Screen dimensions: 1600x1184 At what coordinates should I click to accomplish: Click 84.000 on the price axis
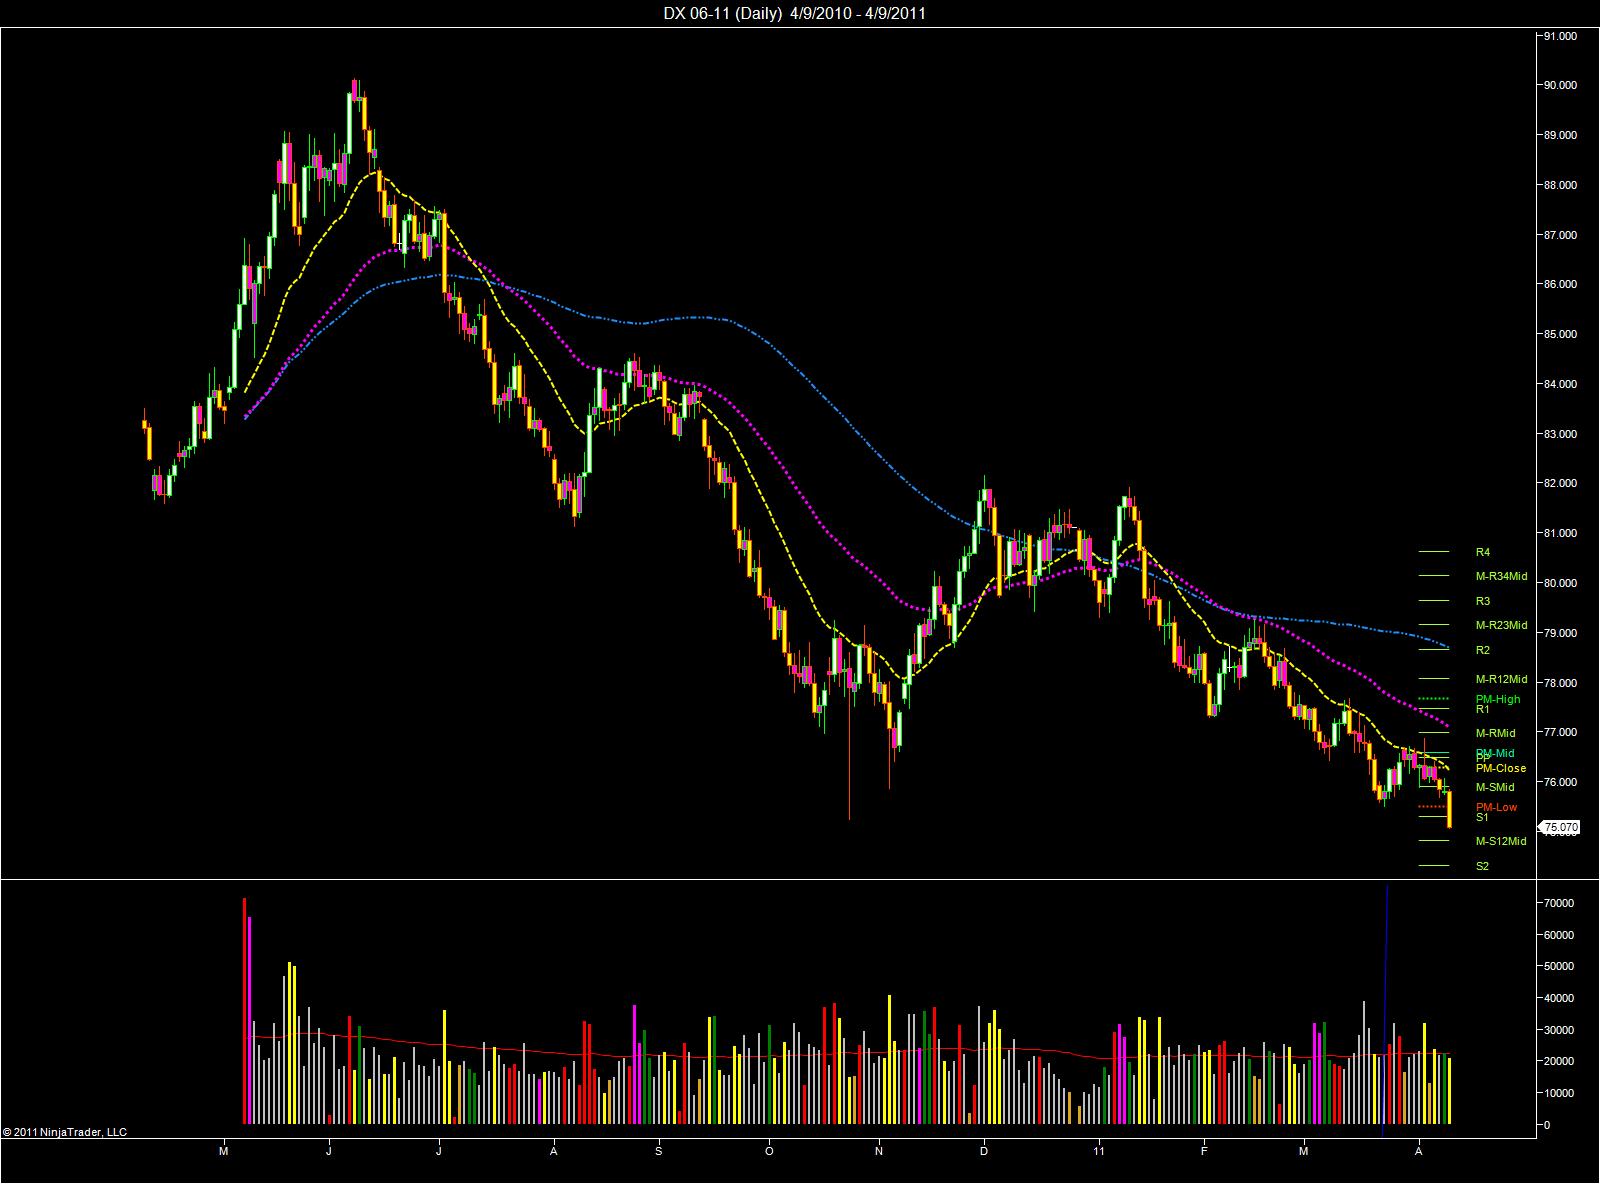point(1561,384)
